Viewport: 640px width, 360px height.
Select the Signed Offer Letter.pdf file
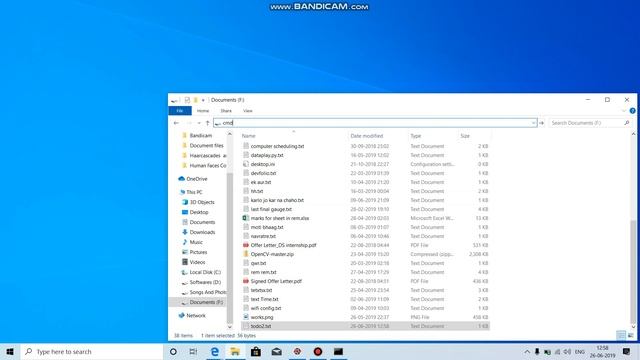click(276, 281)
